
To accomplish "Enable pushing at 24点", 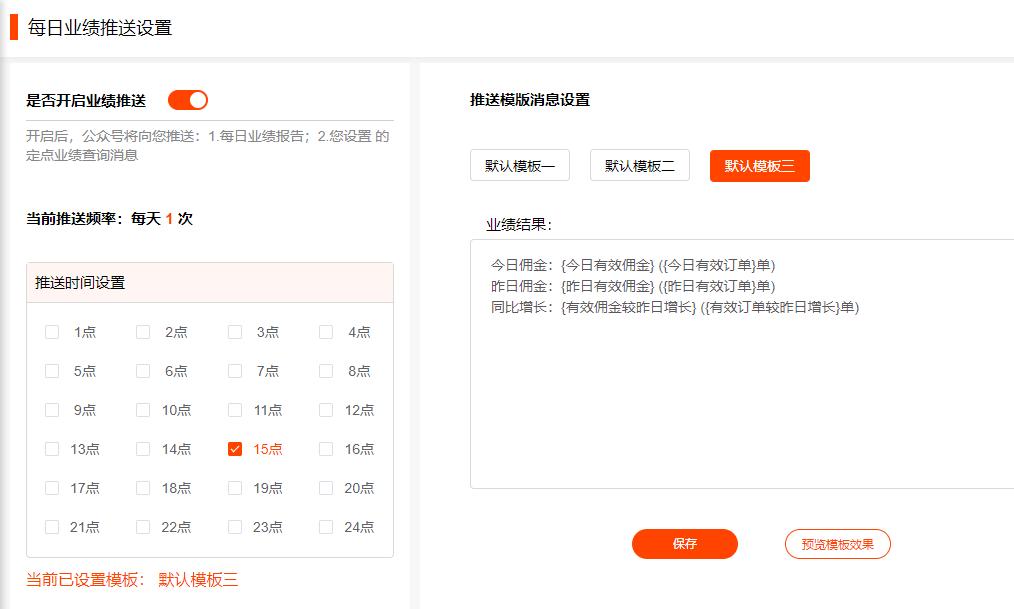I will [324, 527].
